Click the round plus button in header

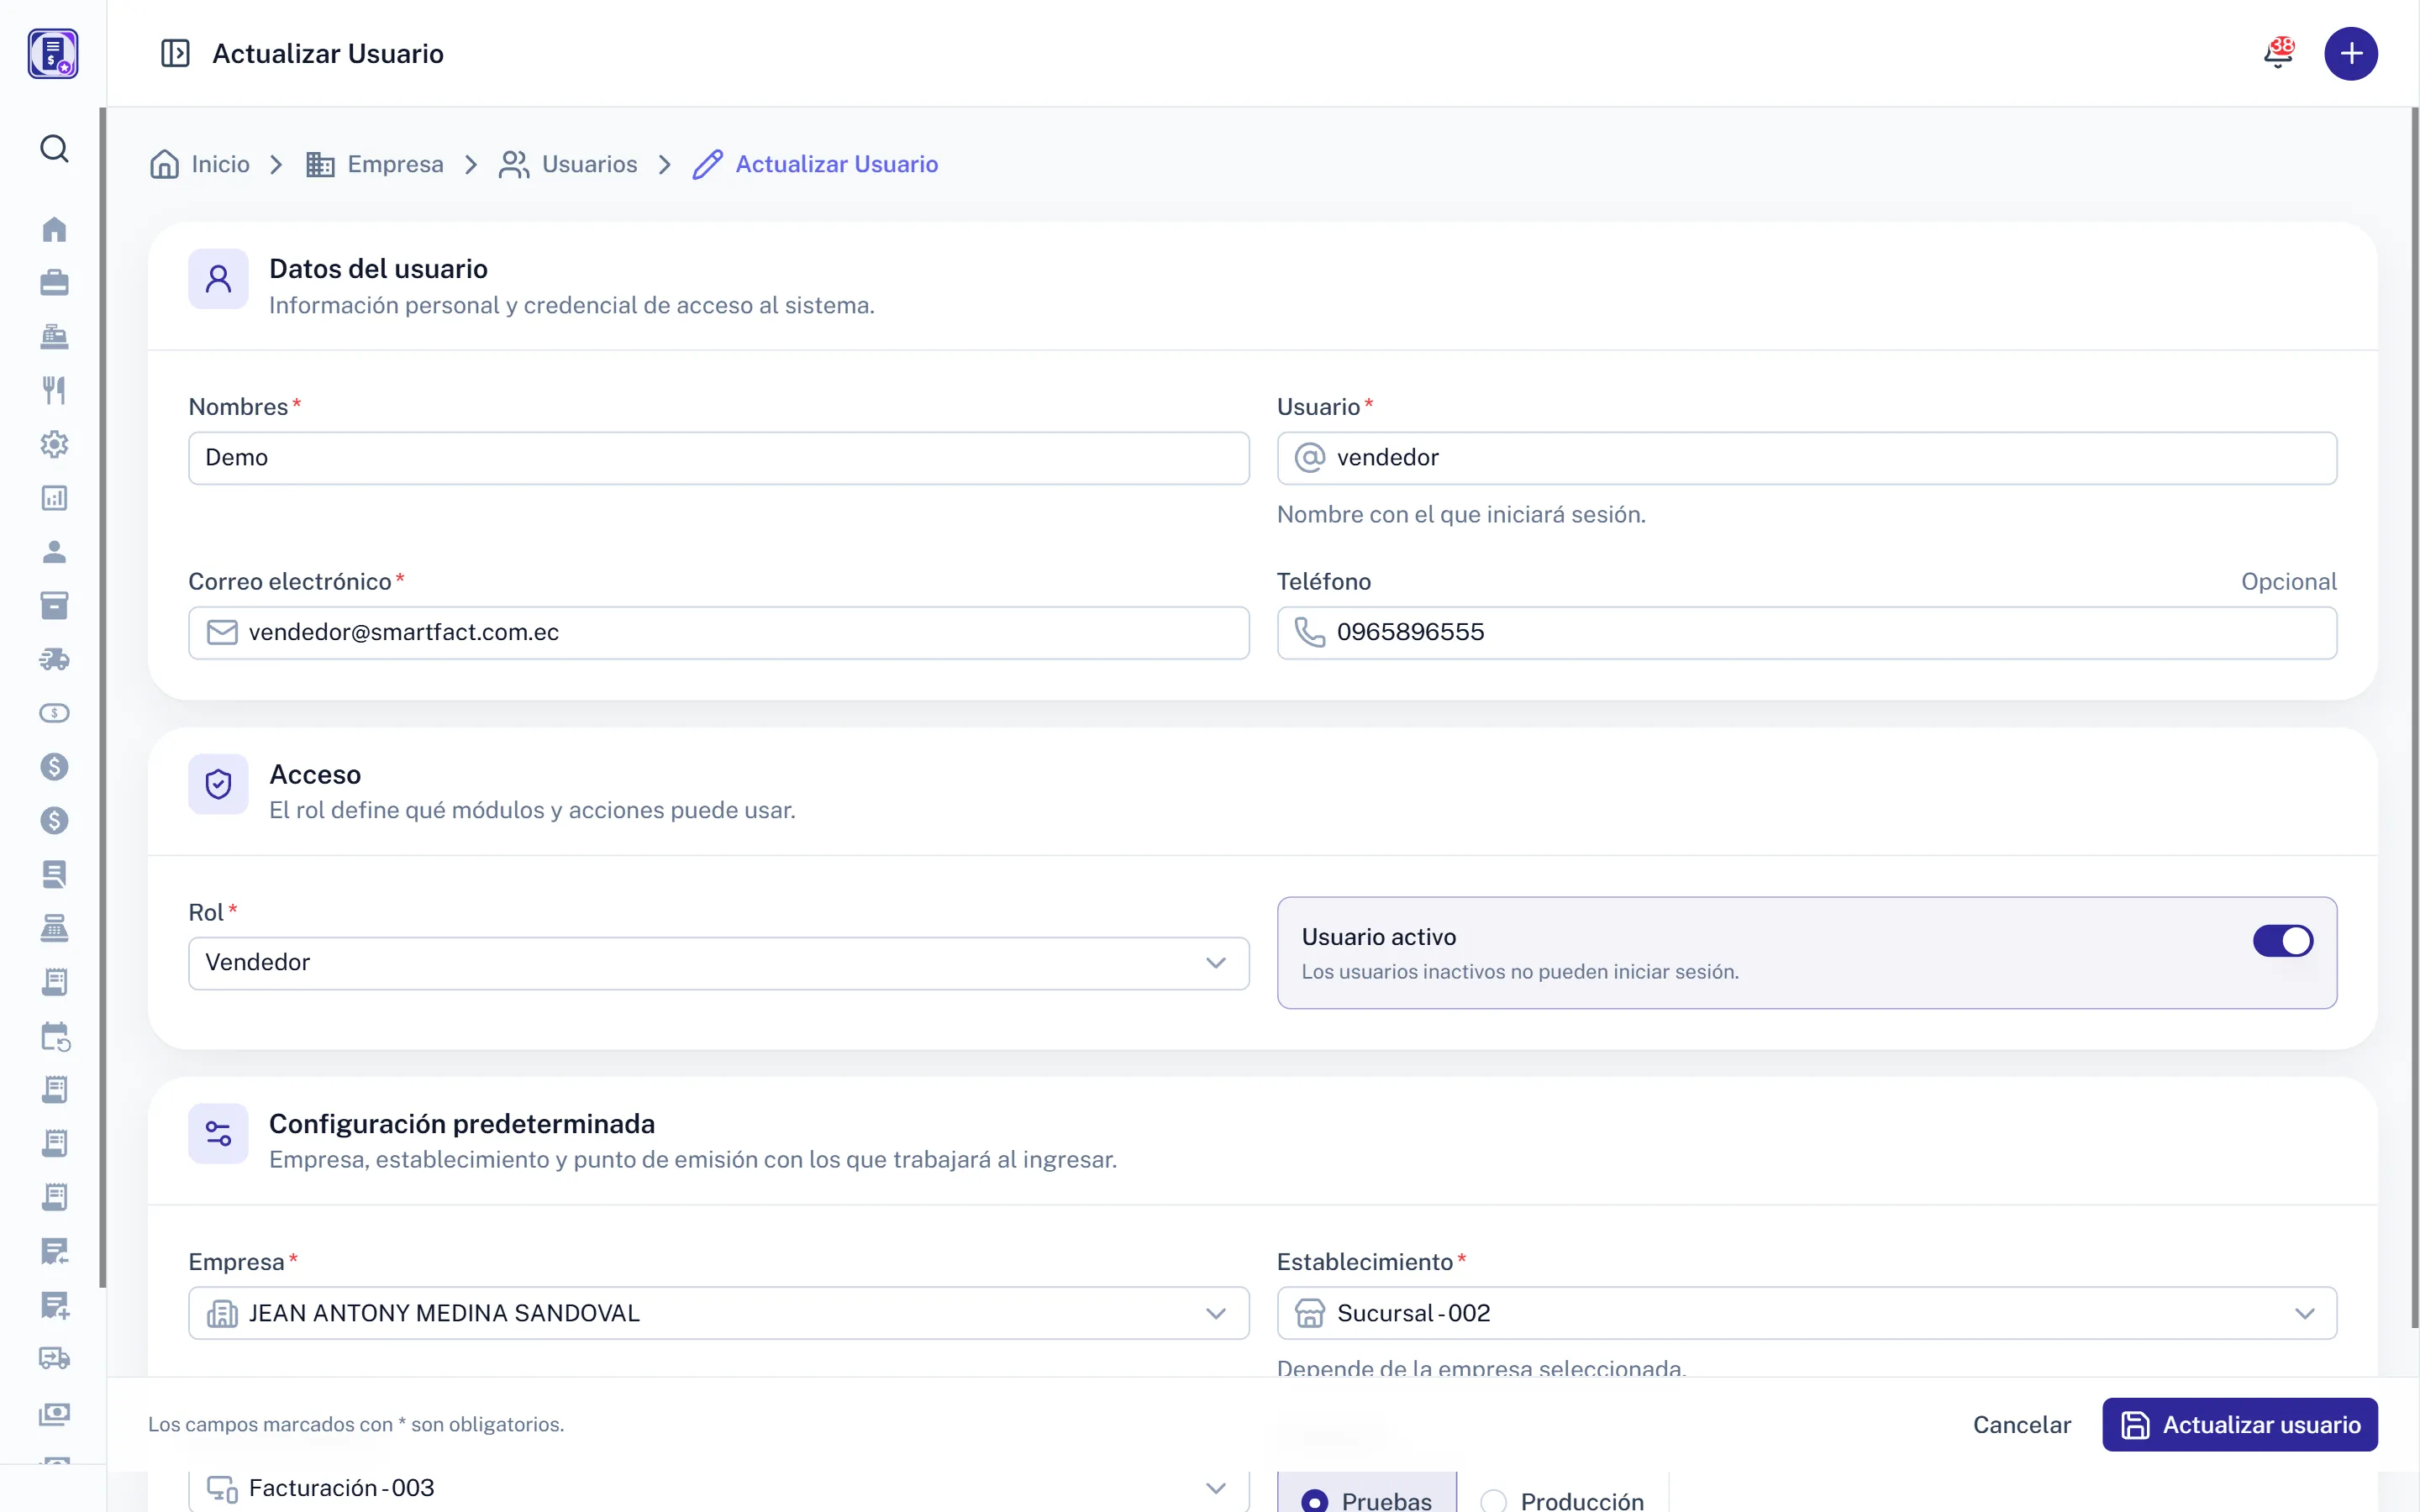click(2350, 53)
